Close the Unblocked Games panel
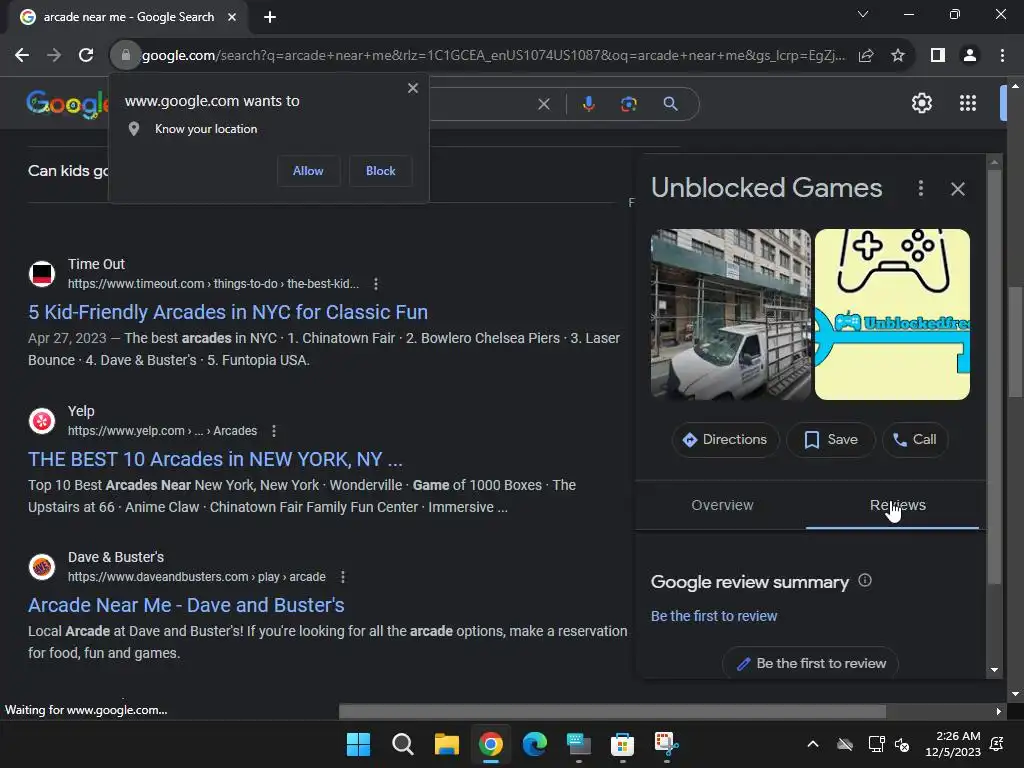Image resolution: width=1024 pixels, height=768 pixels. click(957, 189)
